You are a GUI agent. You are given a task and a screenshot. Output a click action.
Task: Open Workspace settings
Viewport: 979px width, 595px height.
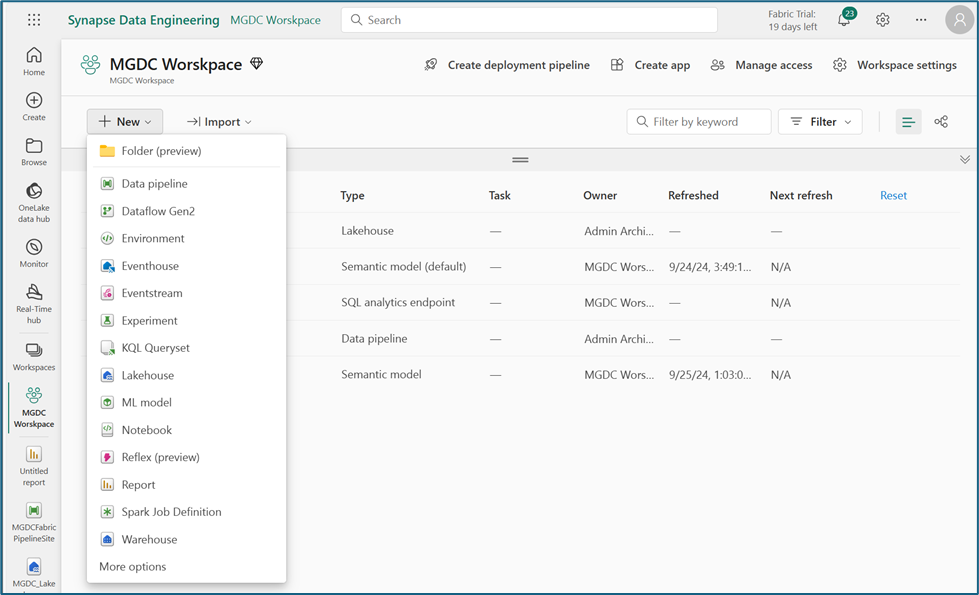[x=895, y=65]
